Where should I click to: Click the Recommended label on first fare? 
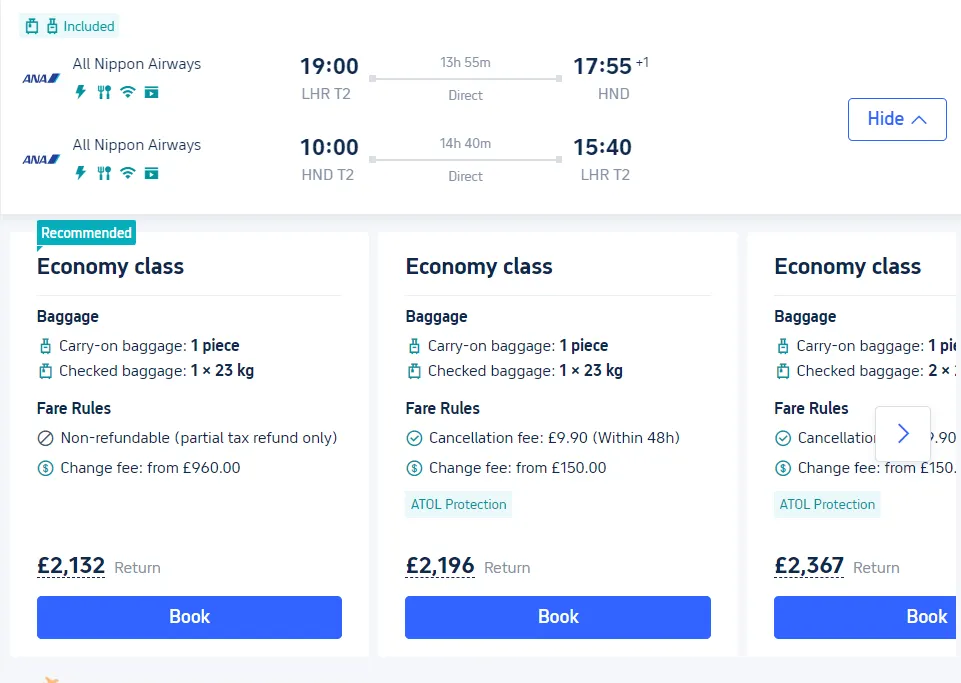[86, 233]
